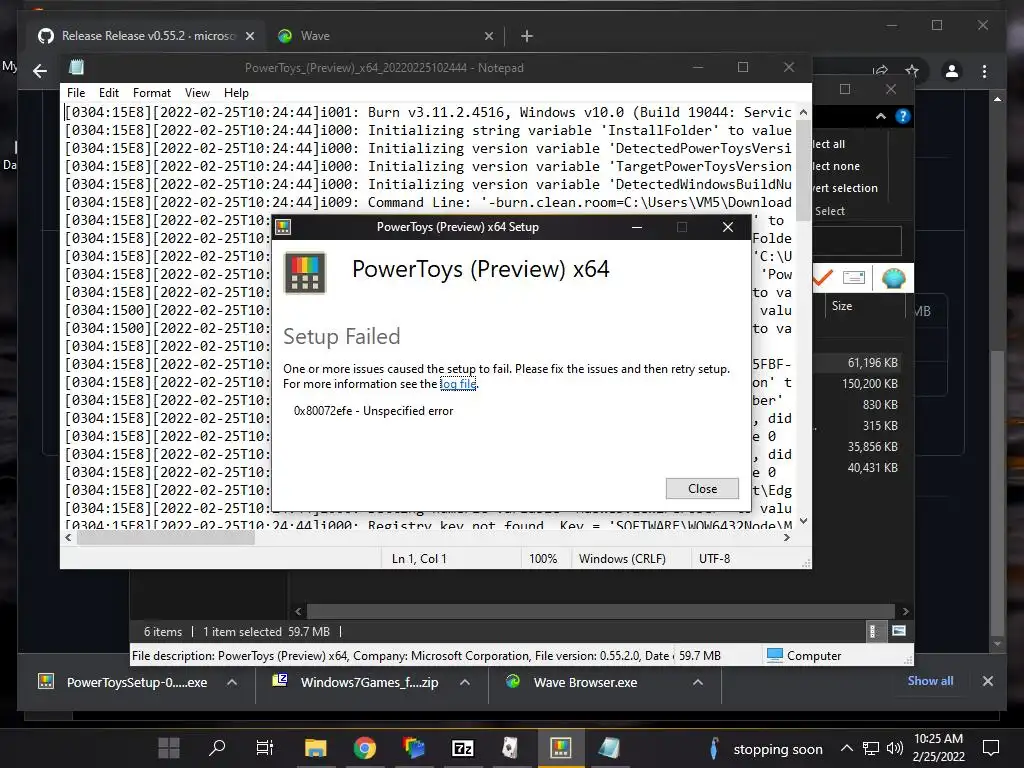Open Google Chrome from taskbar
Viewport: 1024px width, 768px height.
click(x=364, y=748)
